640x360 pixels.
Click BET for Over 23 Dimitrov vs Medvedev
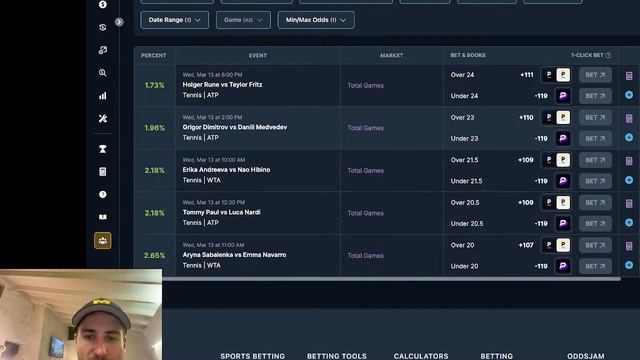click(x=595, y=118)
